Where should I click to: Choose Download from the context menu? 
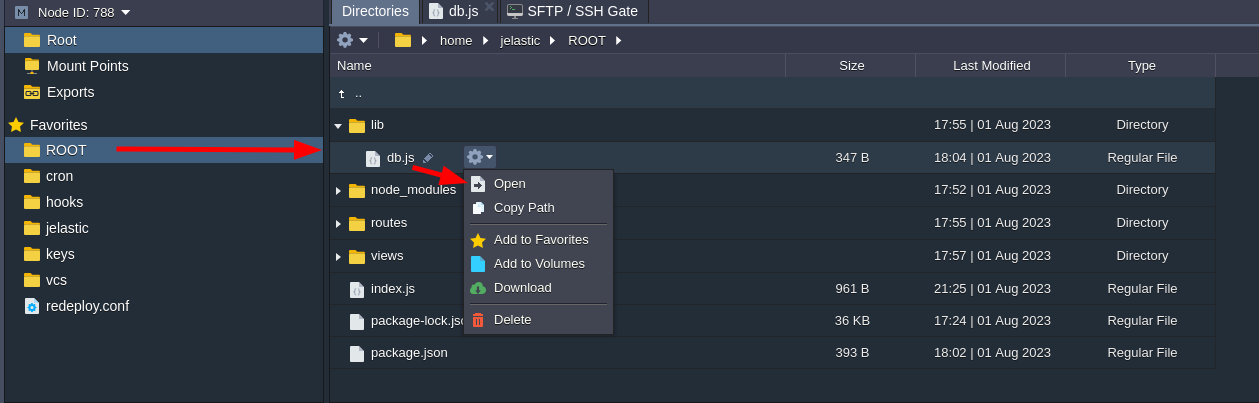tap(522, 288)
